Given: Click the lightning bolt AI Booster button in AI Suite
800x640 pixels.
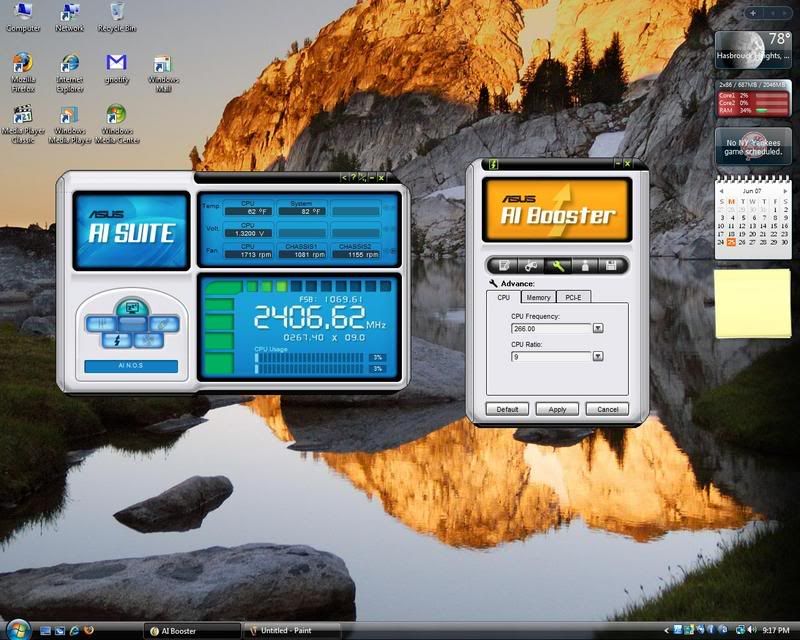Looking at the screenshot, I should tap(117, 340).
